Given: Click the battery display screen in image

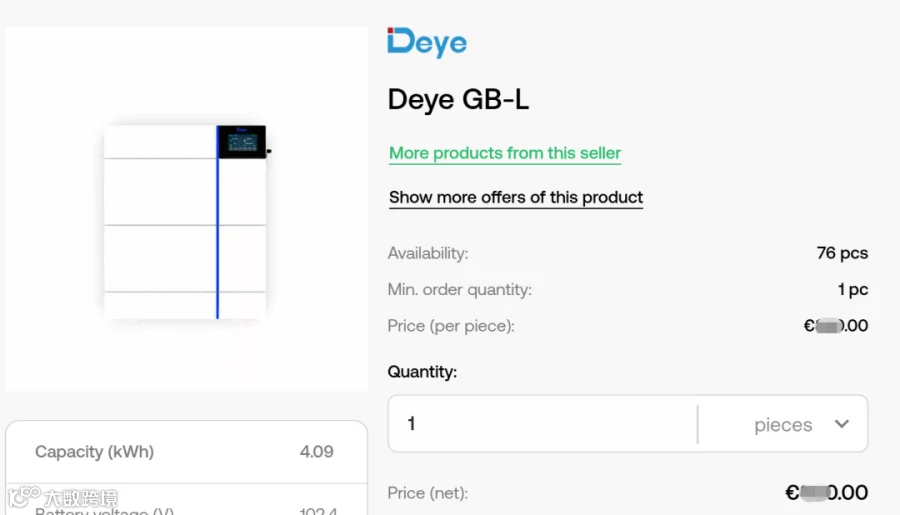Looking at the screenshot, I should 242,142.
